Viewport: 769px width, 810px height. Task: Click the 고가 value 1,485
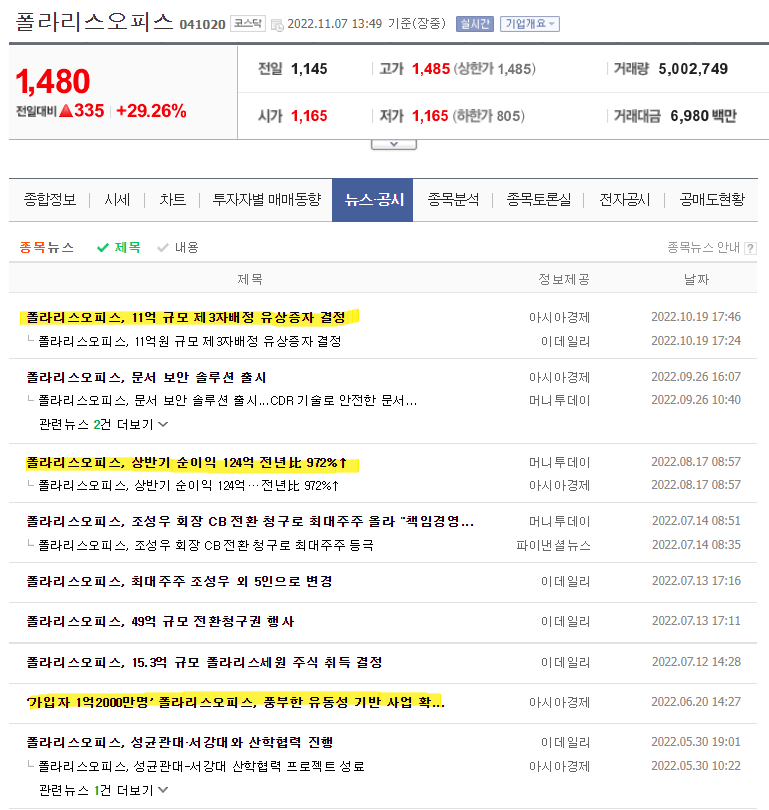[431, 69]
